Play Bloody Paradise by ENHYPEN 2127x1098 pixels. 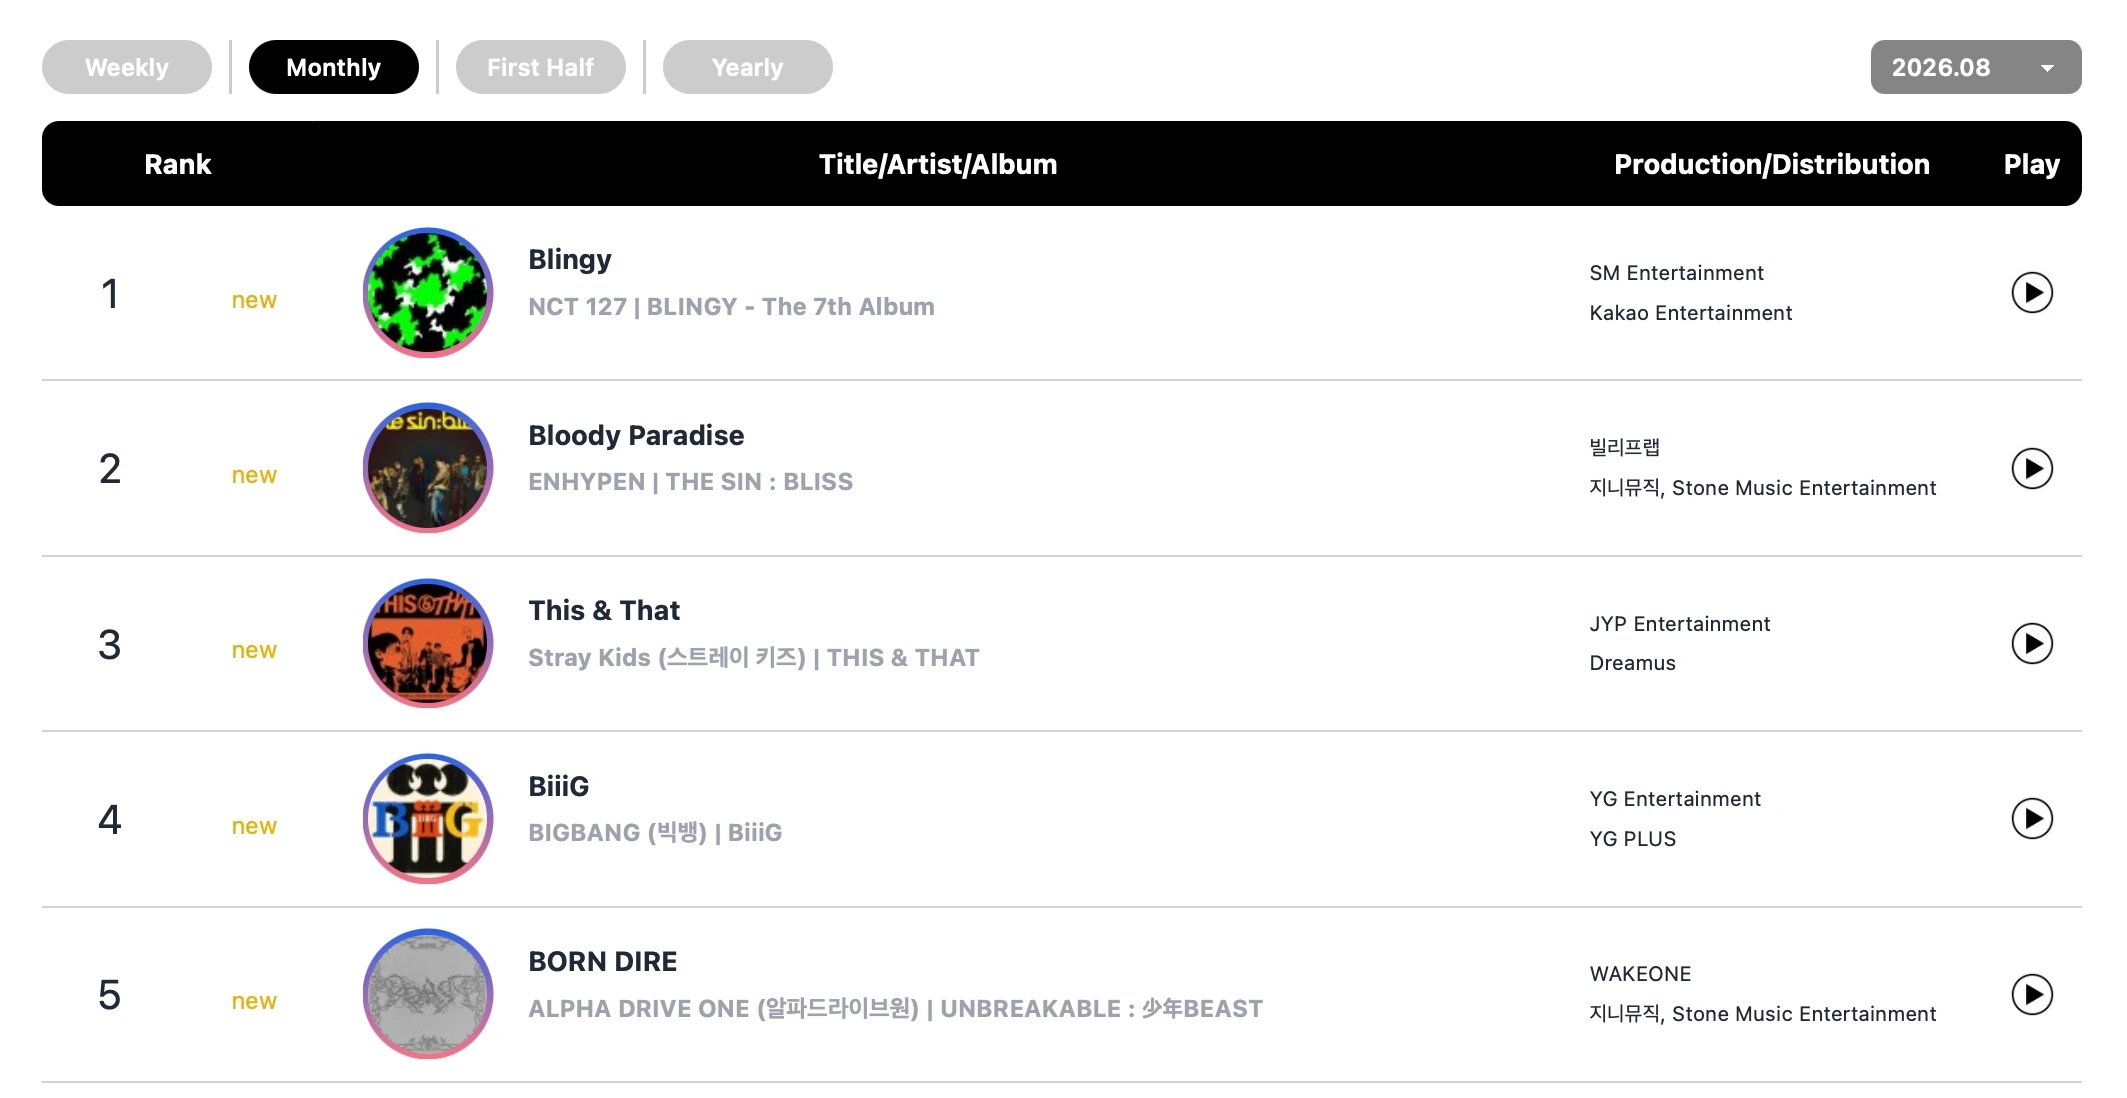pos(2031,468)
